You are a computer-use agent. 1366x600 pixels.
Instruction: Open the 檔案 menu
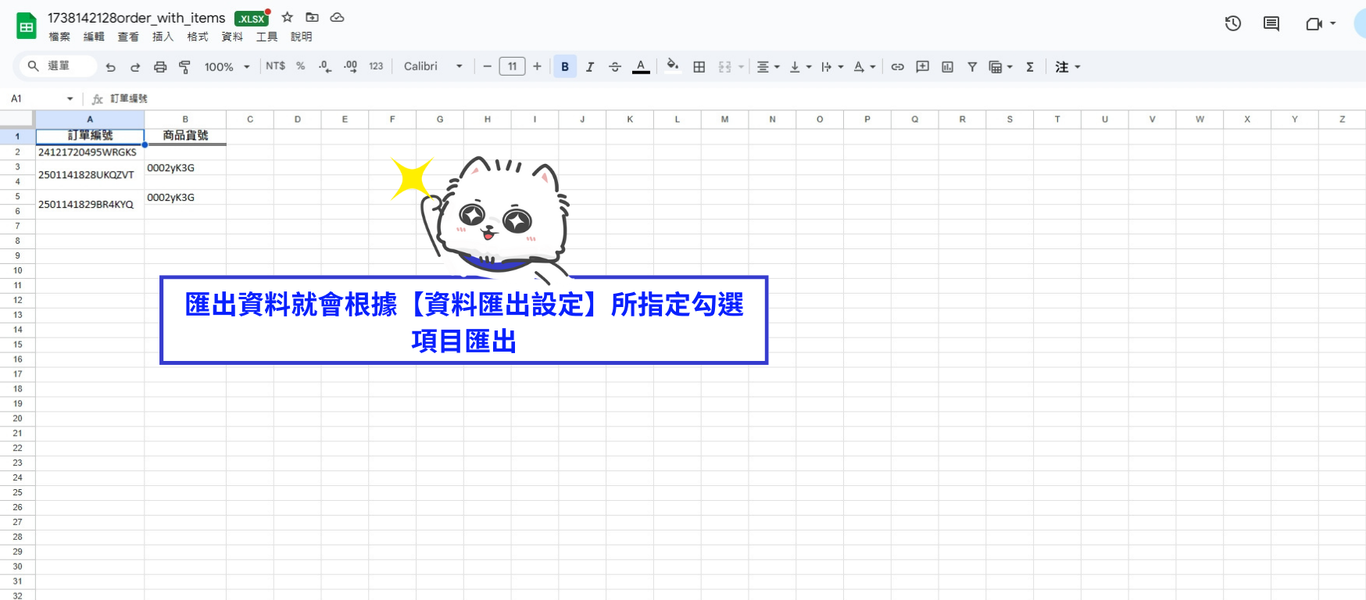pyautogui.click(x=60, y=37)
